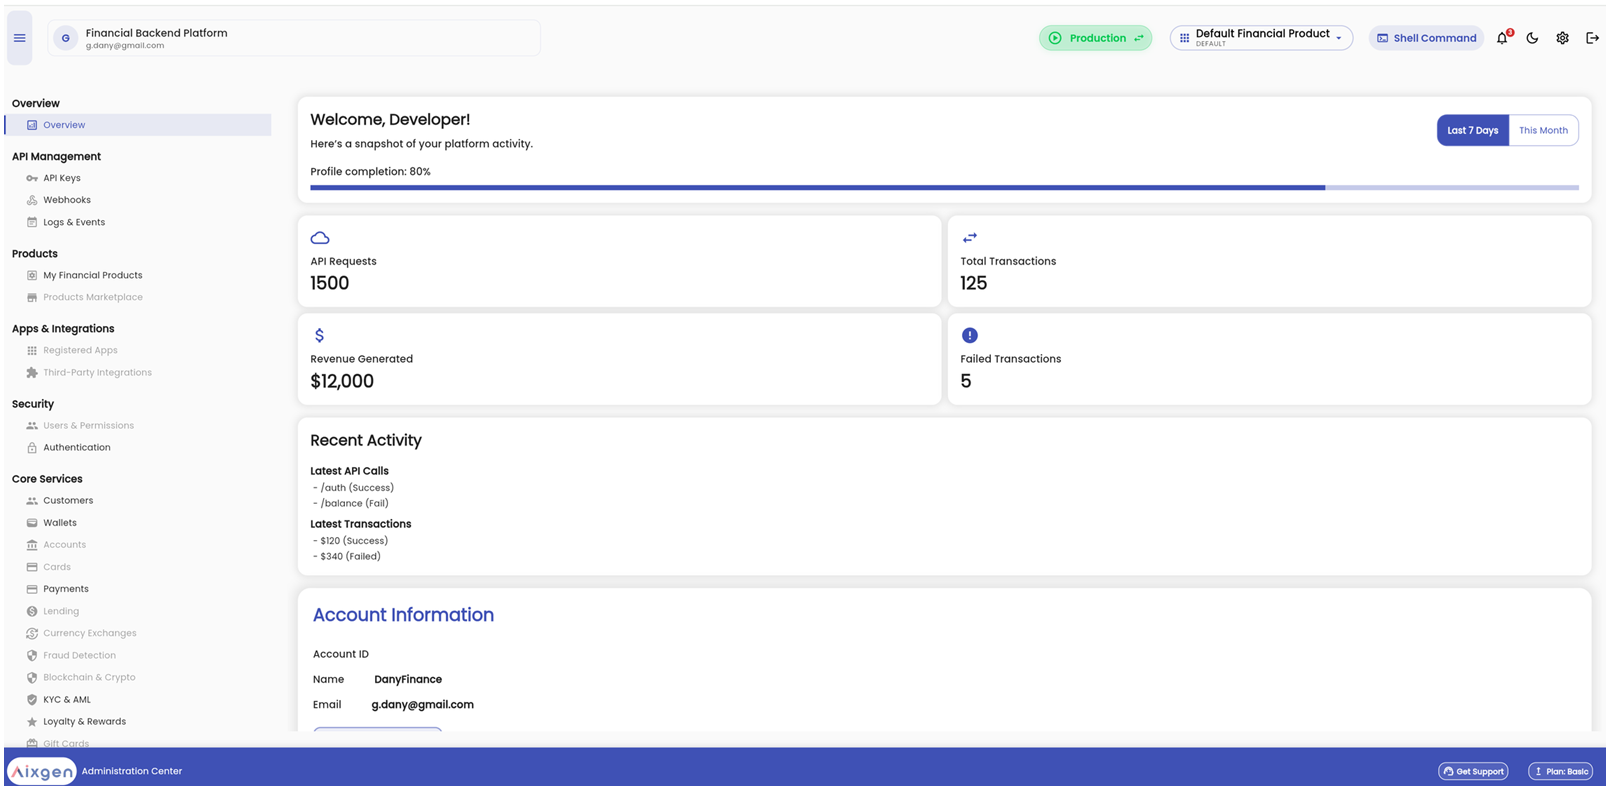Click the Plan: Basic button
Screen dimensions: 1610x790
point(1560,771)
